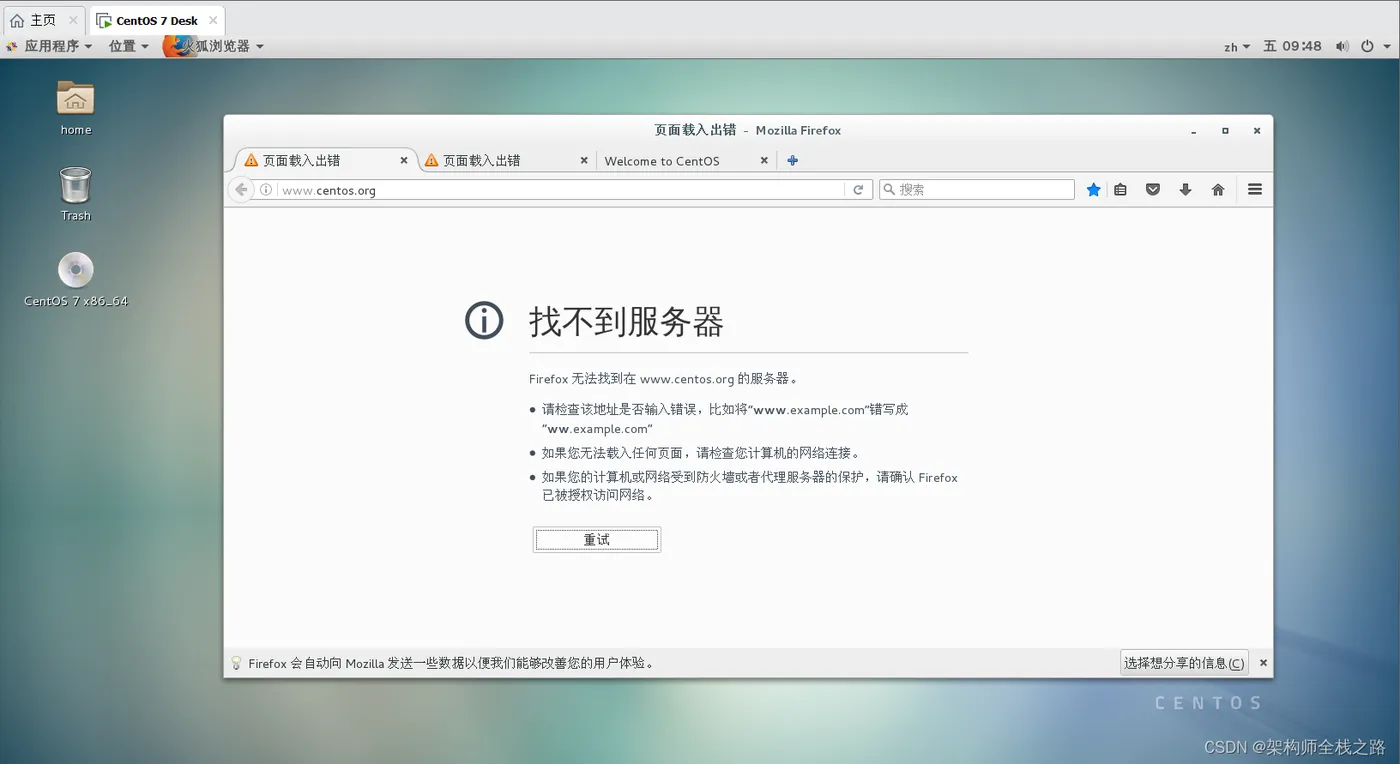Click the clock showing 五 09:48

(1292, 46)
